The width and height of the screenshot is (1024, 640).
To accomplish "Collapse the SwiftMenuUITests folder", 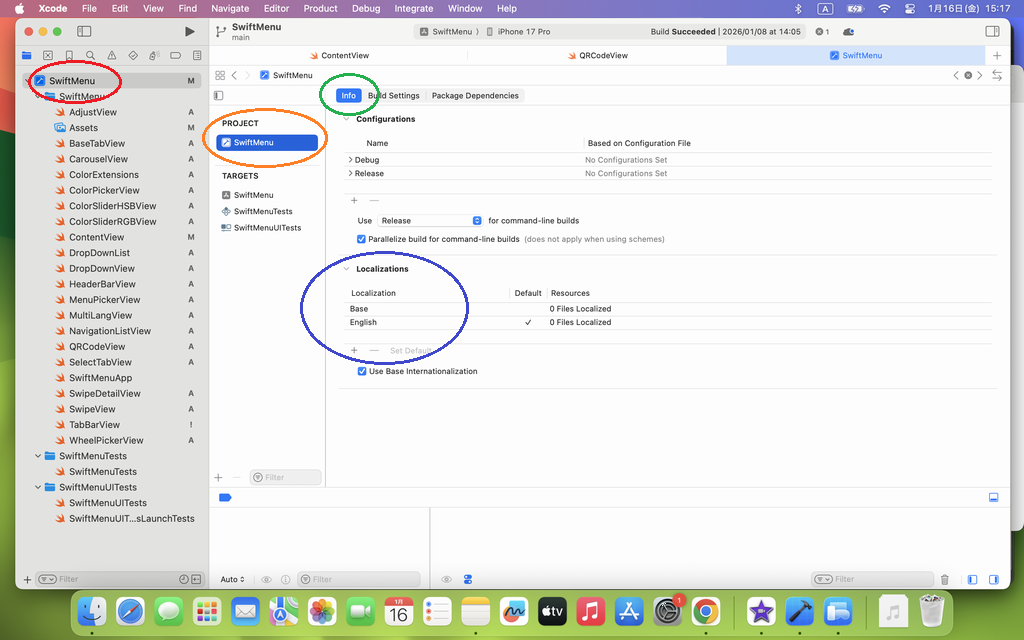I will 38,488.
